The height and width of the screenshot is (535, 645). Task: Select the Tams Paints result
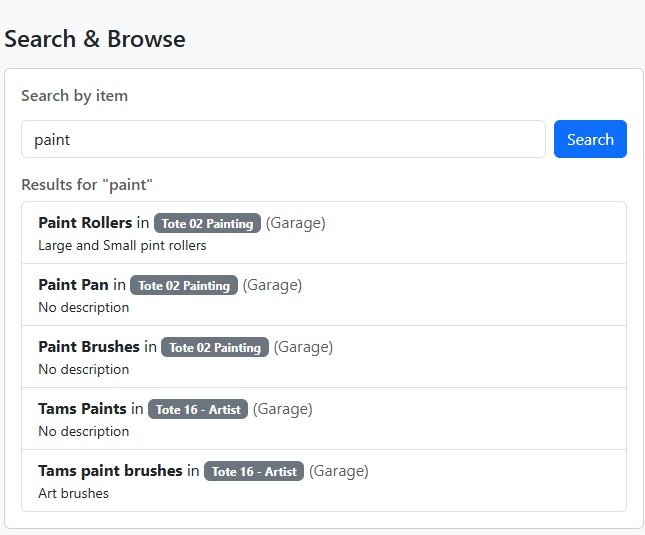82,409
